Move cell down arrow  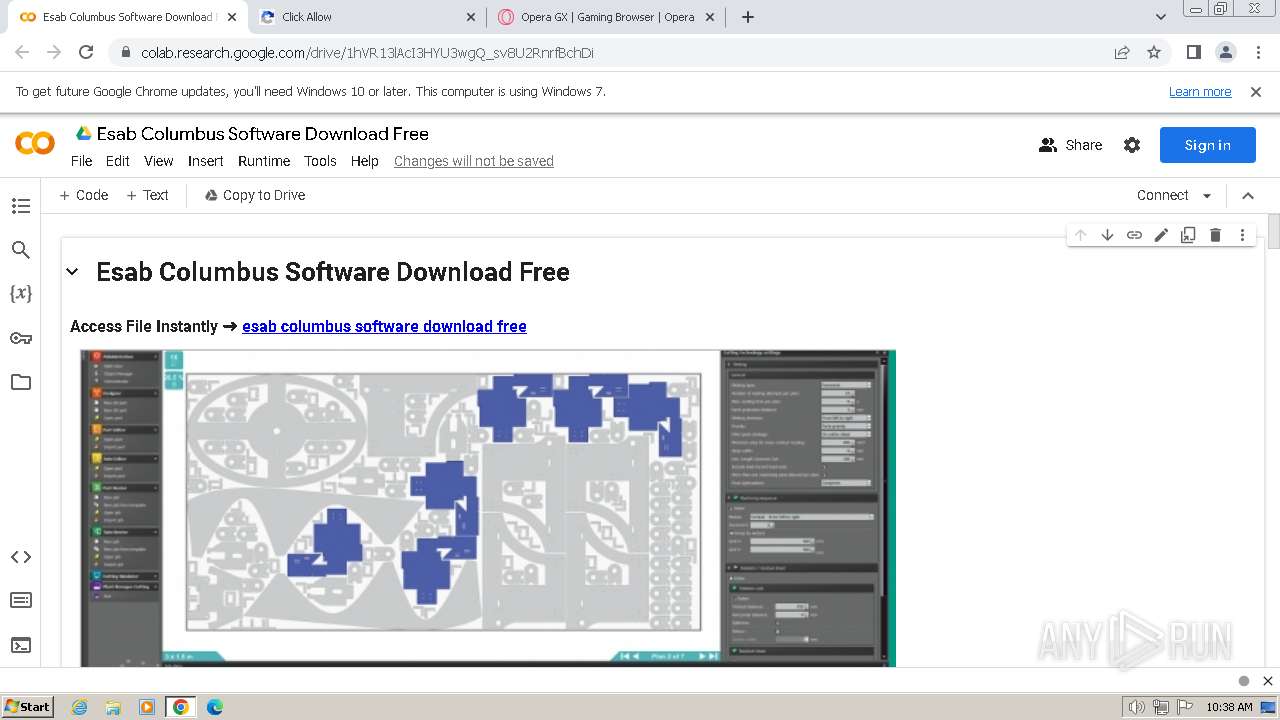point(1107,235)
